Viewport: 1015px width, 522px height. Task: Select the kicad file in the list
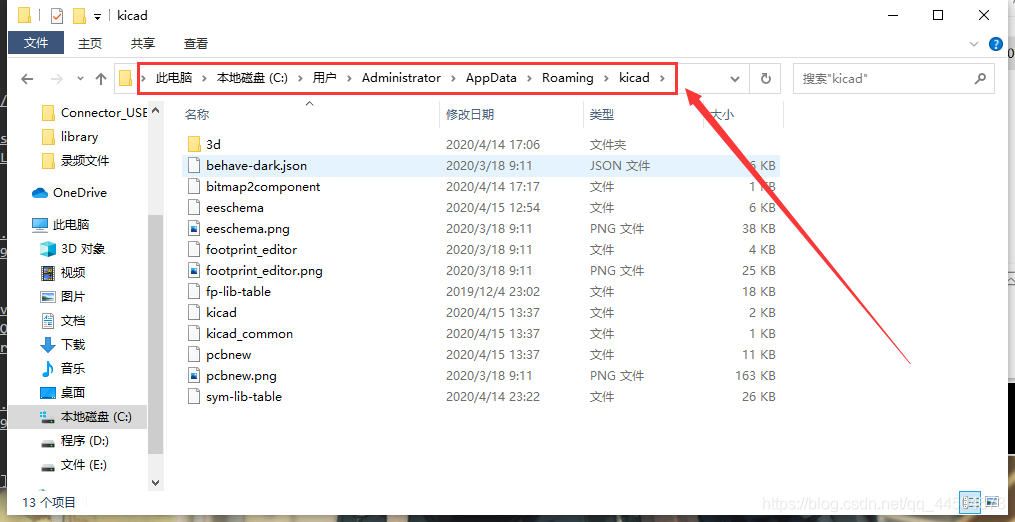221,313
